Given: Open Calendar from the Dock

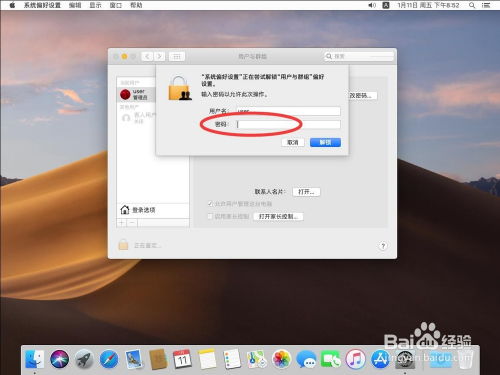Looking at the screenshot, I should [x=182, y=359].
